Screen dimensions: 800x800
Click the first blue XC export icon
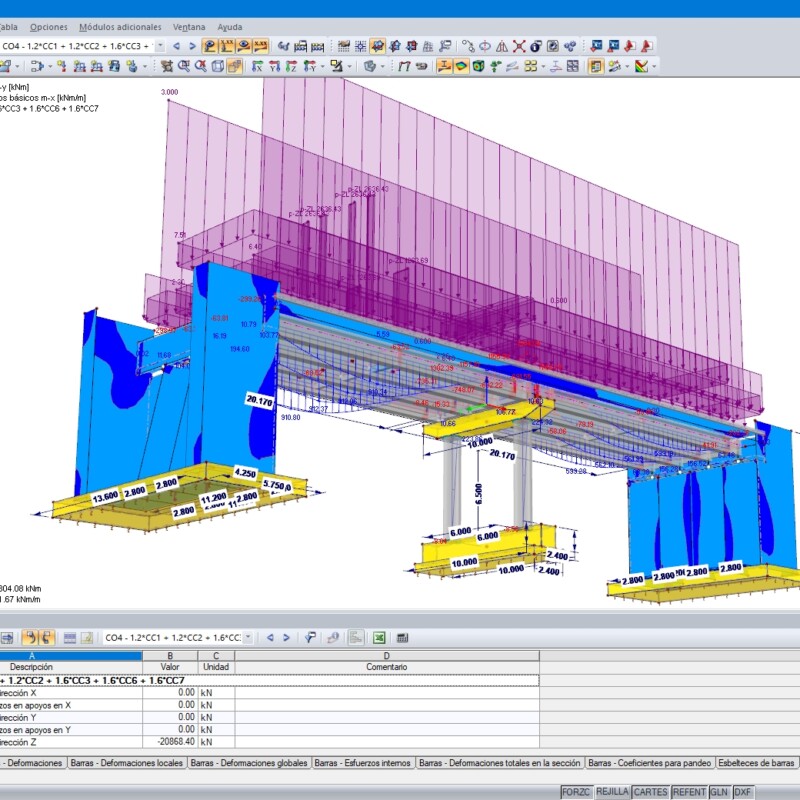tap(596, 46)
